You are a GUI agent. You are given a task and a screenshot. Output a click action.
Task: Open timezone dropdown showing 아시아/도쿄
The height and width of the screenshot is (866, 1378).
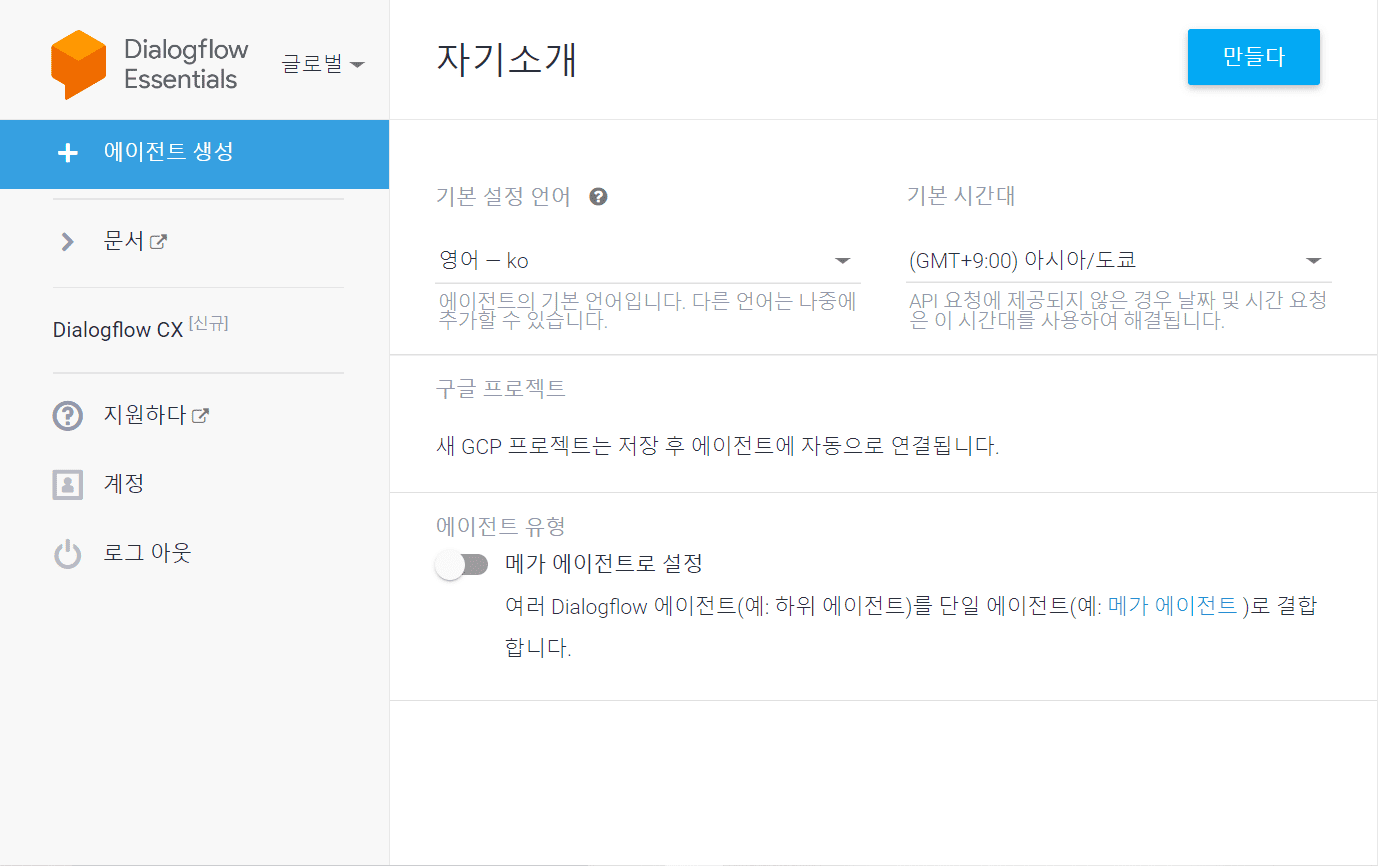[x=1118, y=261]
